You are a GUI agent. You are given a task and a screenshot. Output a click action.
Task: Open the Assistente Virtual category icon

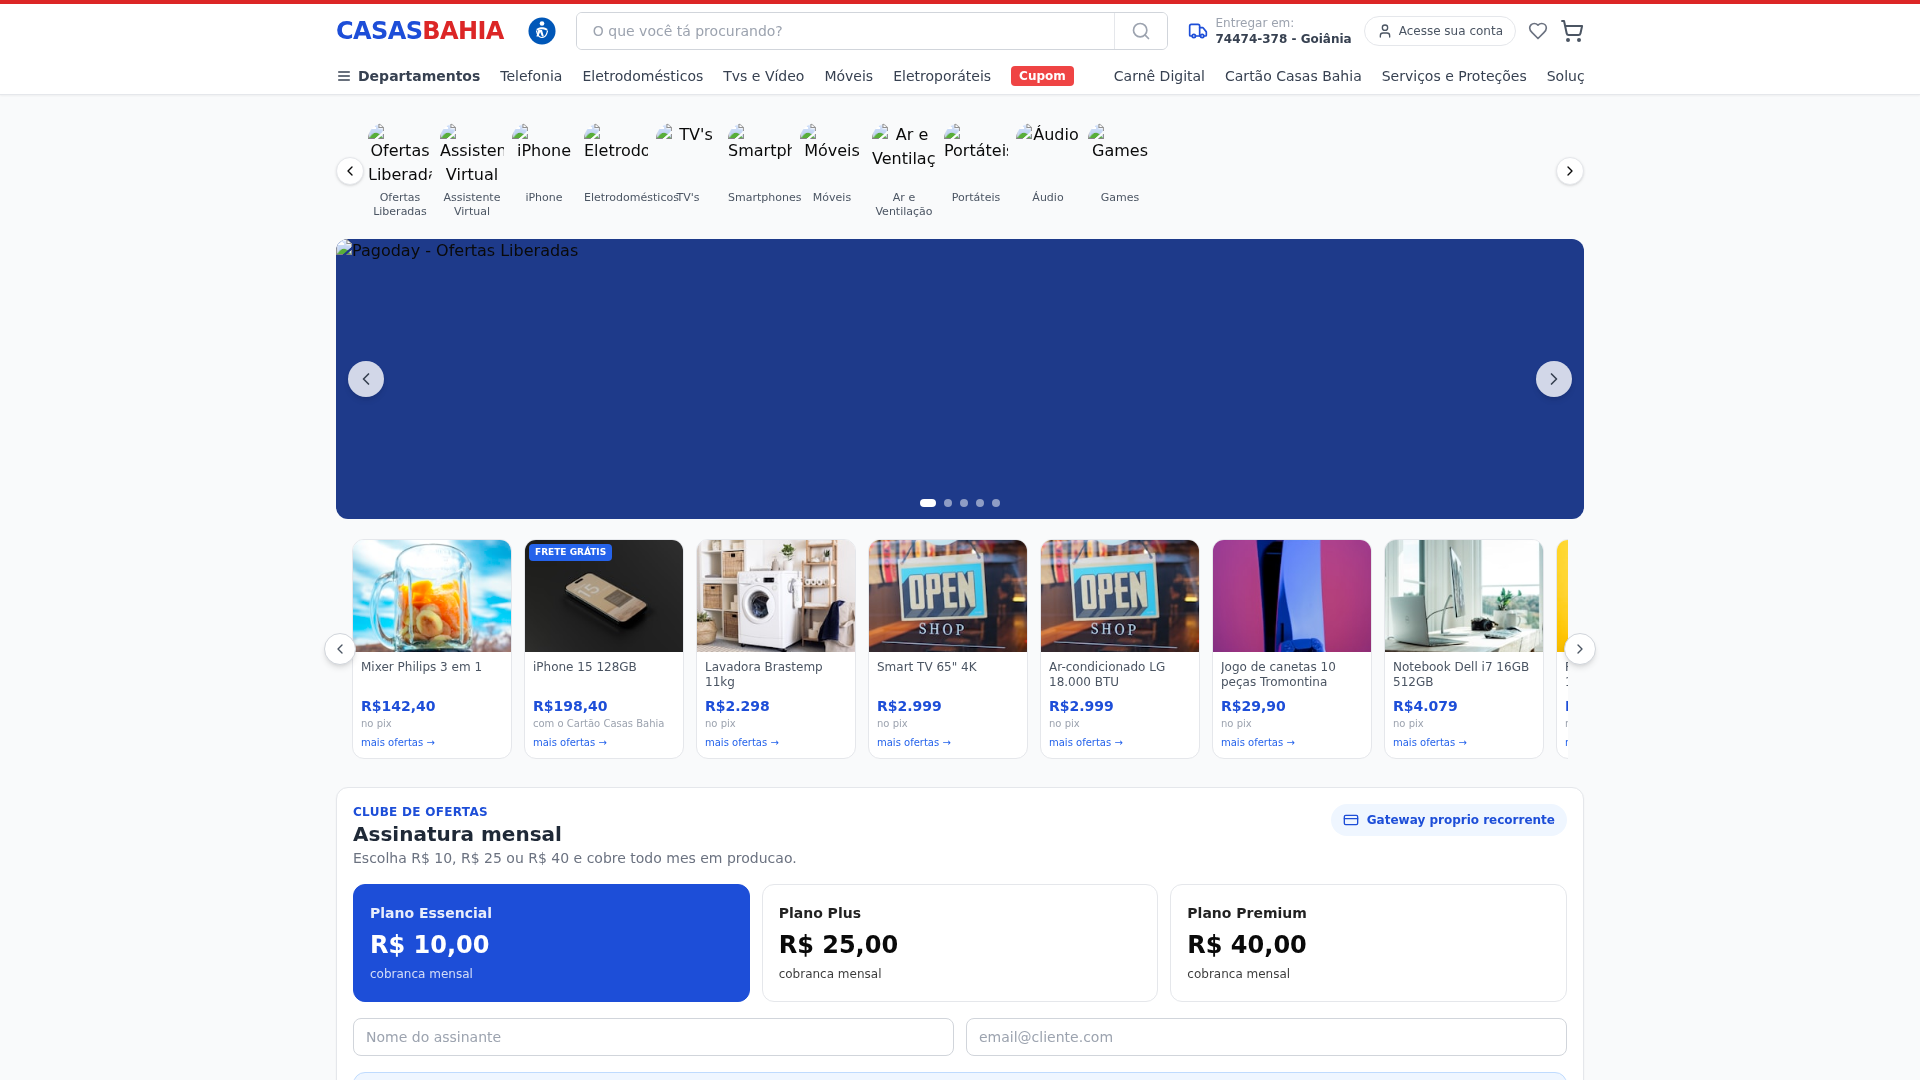(472, 155)
